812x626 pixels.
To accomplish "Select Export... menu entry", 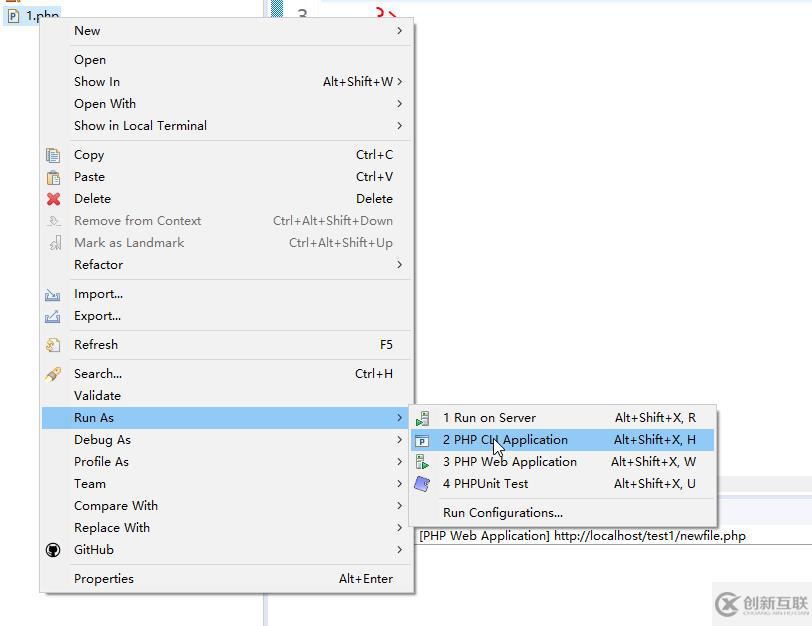I will click(227, 316).
